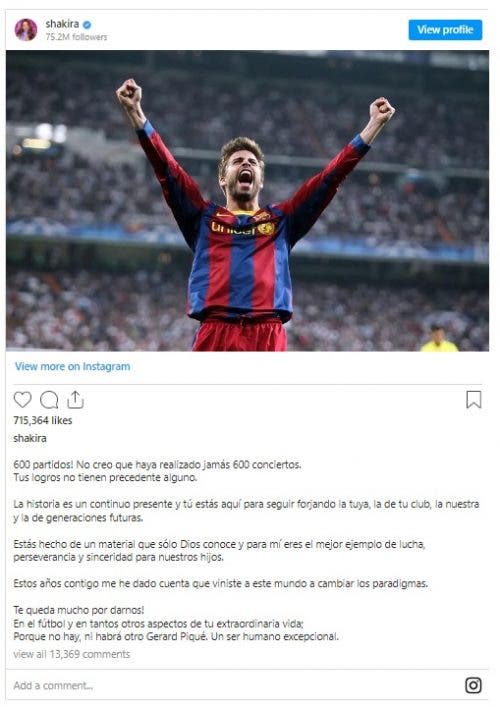Click the caption paragraph beginning 'La historia es'
Viewport: 500px width, 707px height.
[x=246, y=511]
